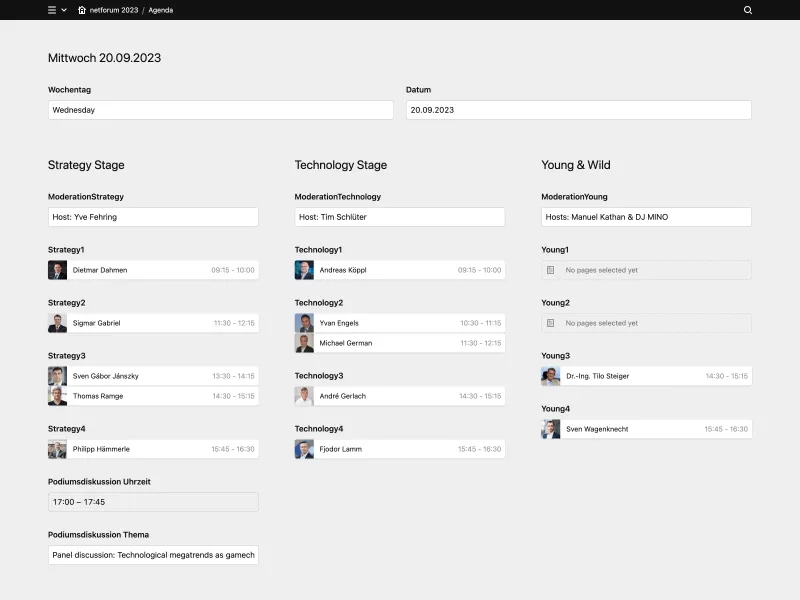
Task: Open the search icon top right
Action: click(x=746, y=10)
